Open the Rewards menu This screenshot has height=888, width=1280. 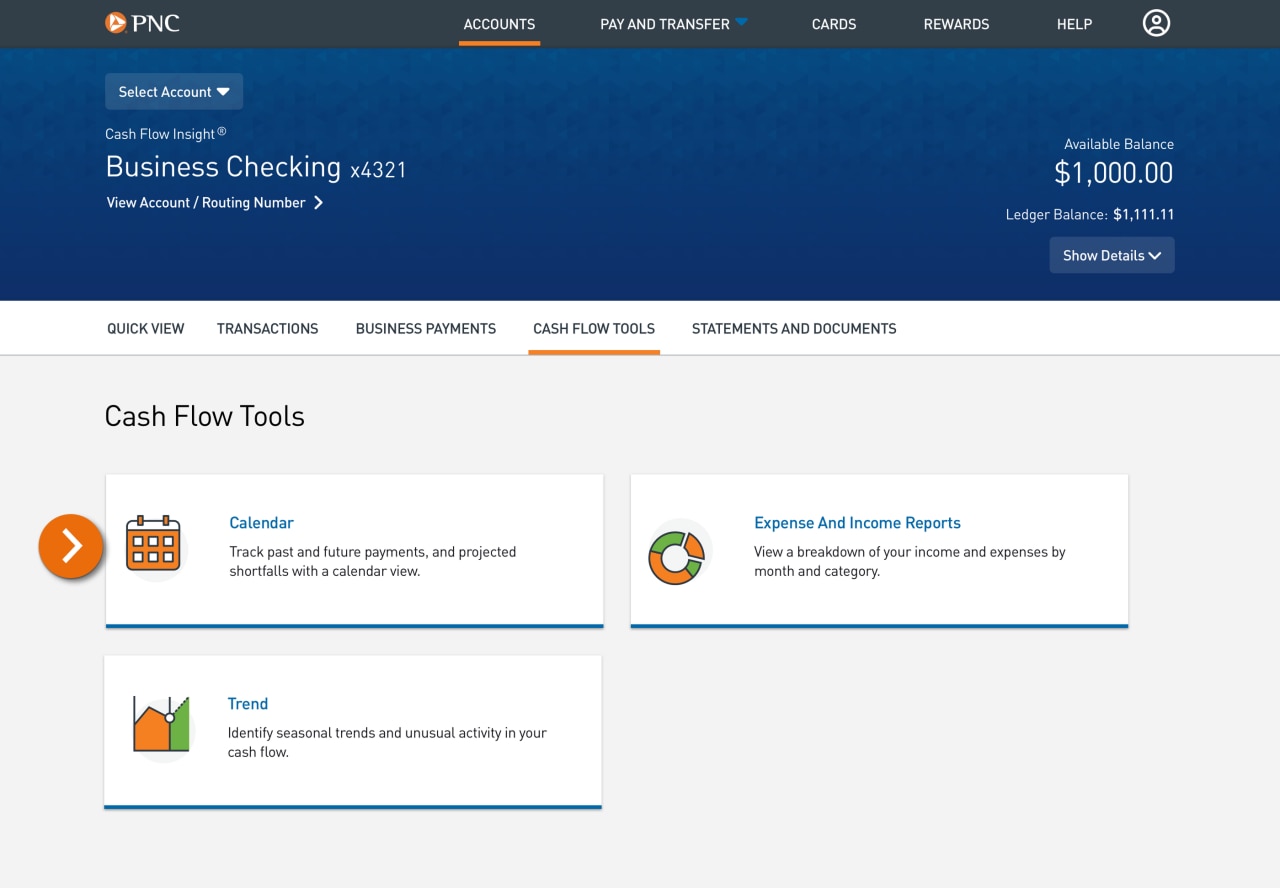pos(956,24)
